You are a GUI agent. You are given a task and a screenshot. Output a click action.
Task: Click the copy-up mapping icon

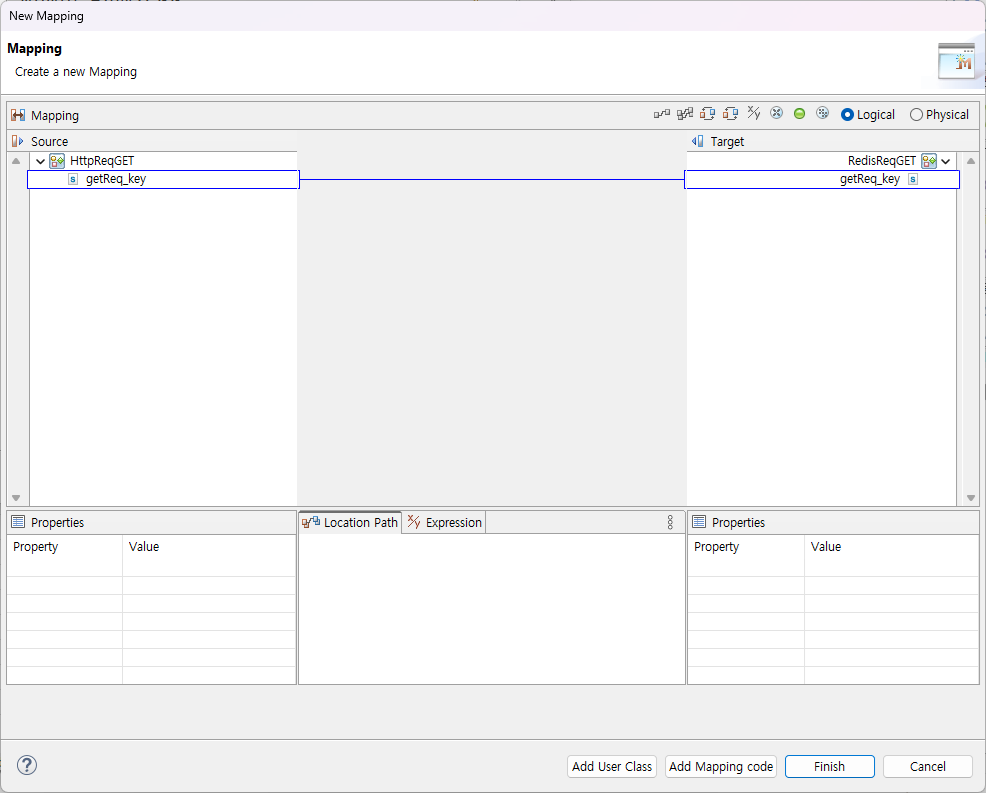point(730,114)
